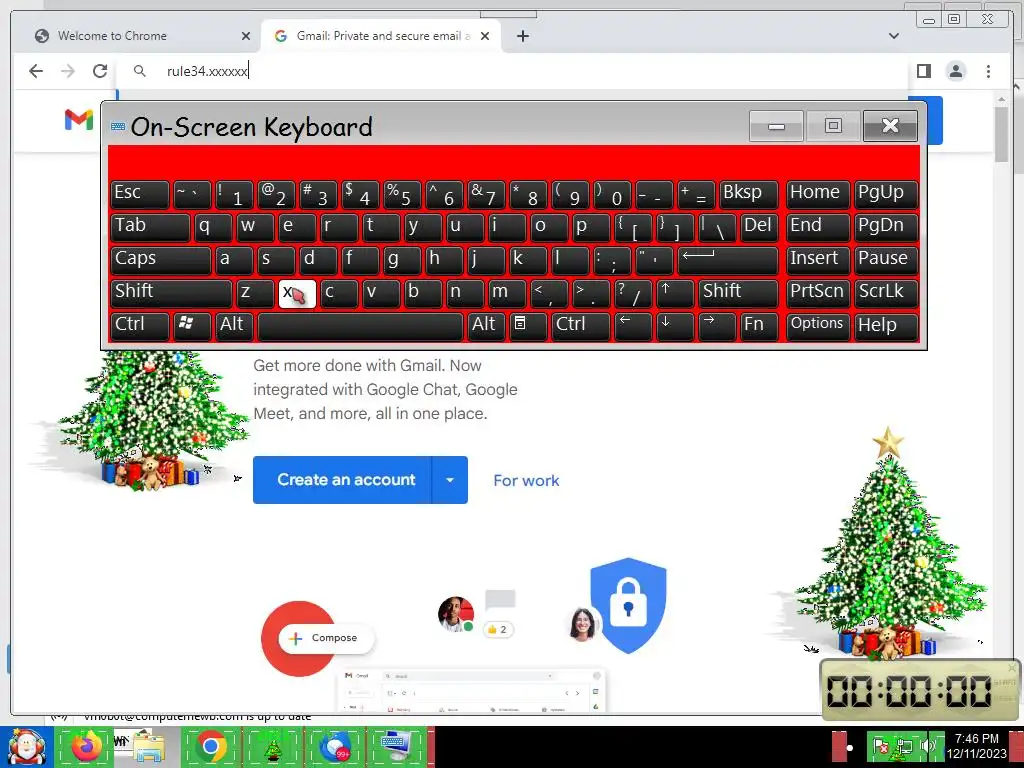Tap the Tab key on the keyboard

coord(150,227)
